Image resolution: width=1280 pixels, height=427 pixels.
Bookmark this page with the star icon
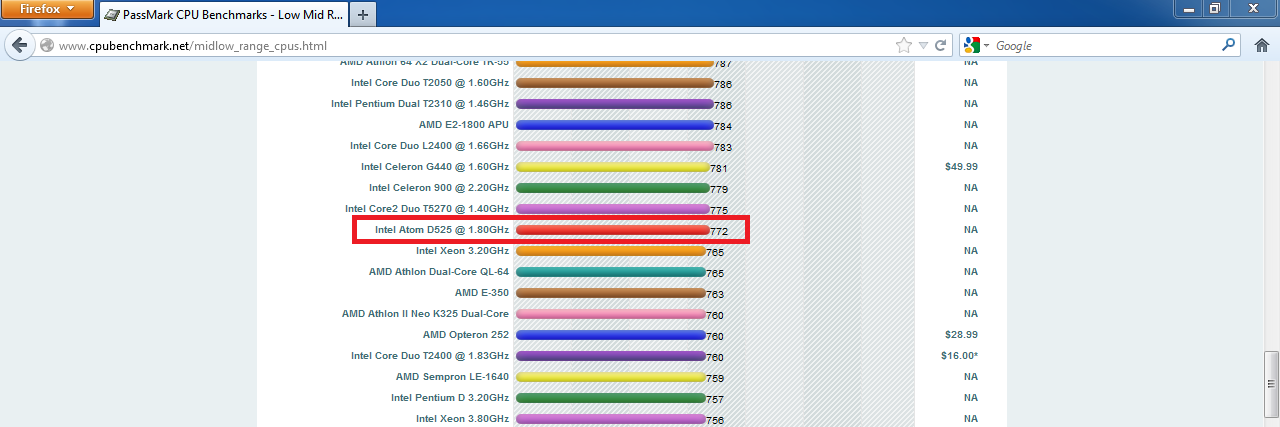coord(903,45)
